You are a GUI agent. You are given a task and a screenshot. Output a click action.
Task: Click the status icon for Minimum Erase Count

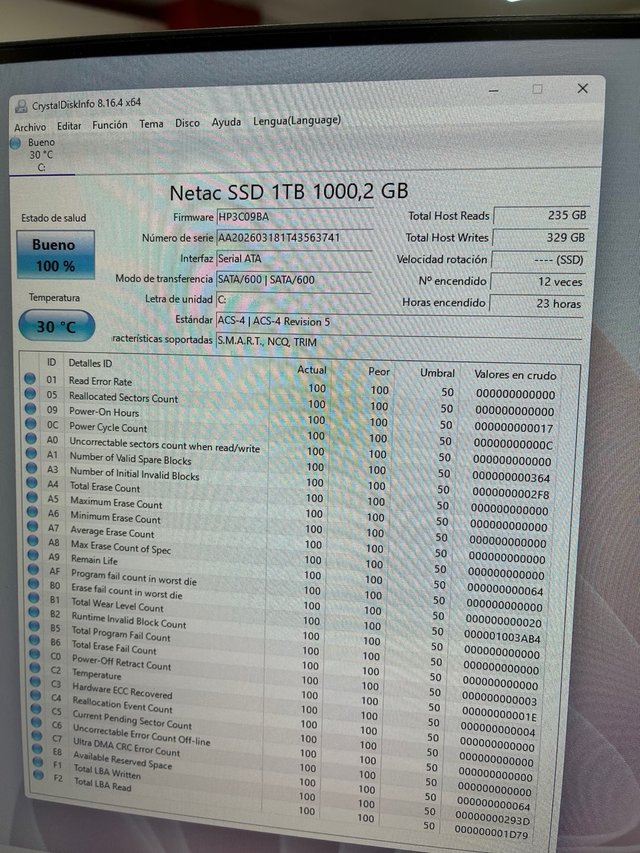click(x=33, y=512)
